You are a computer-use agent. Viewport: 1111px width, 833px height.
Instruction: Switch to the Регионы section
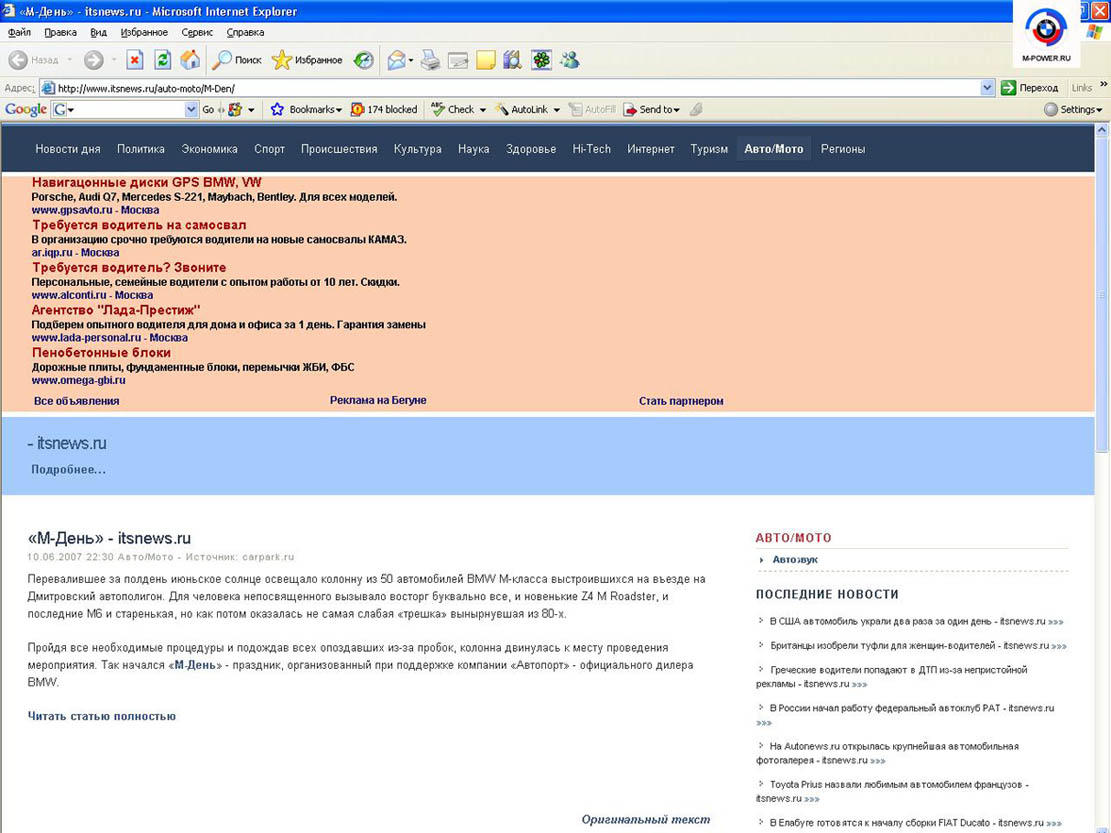coord(842,149)
